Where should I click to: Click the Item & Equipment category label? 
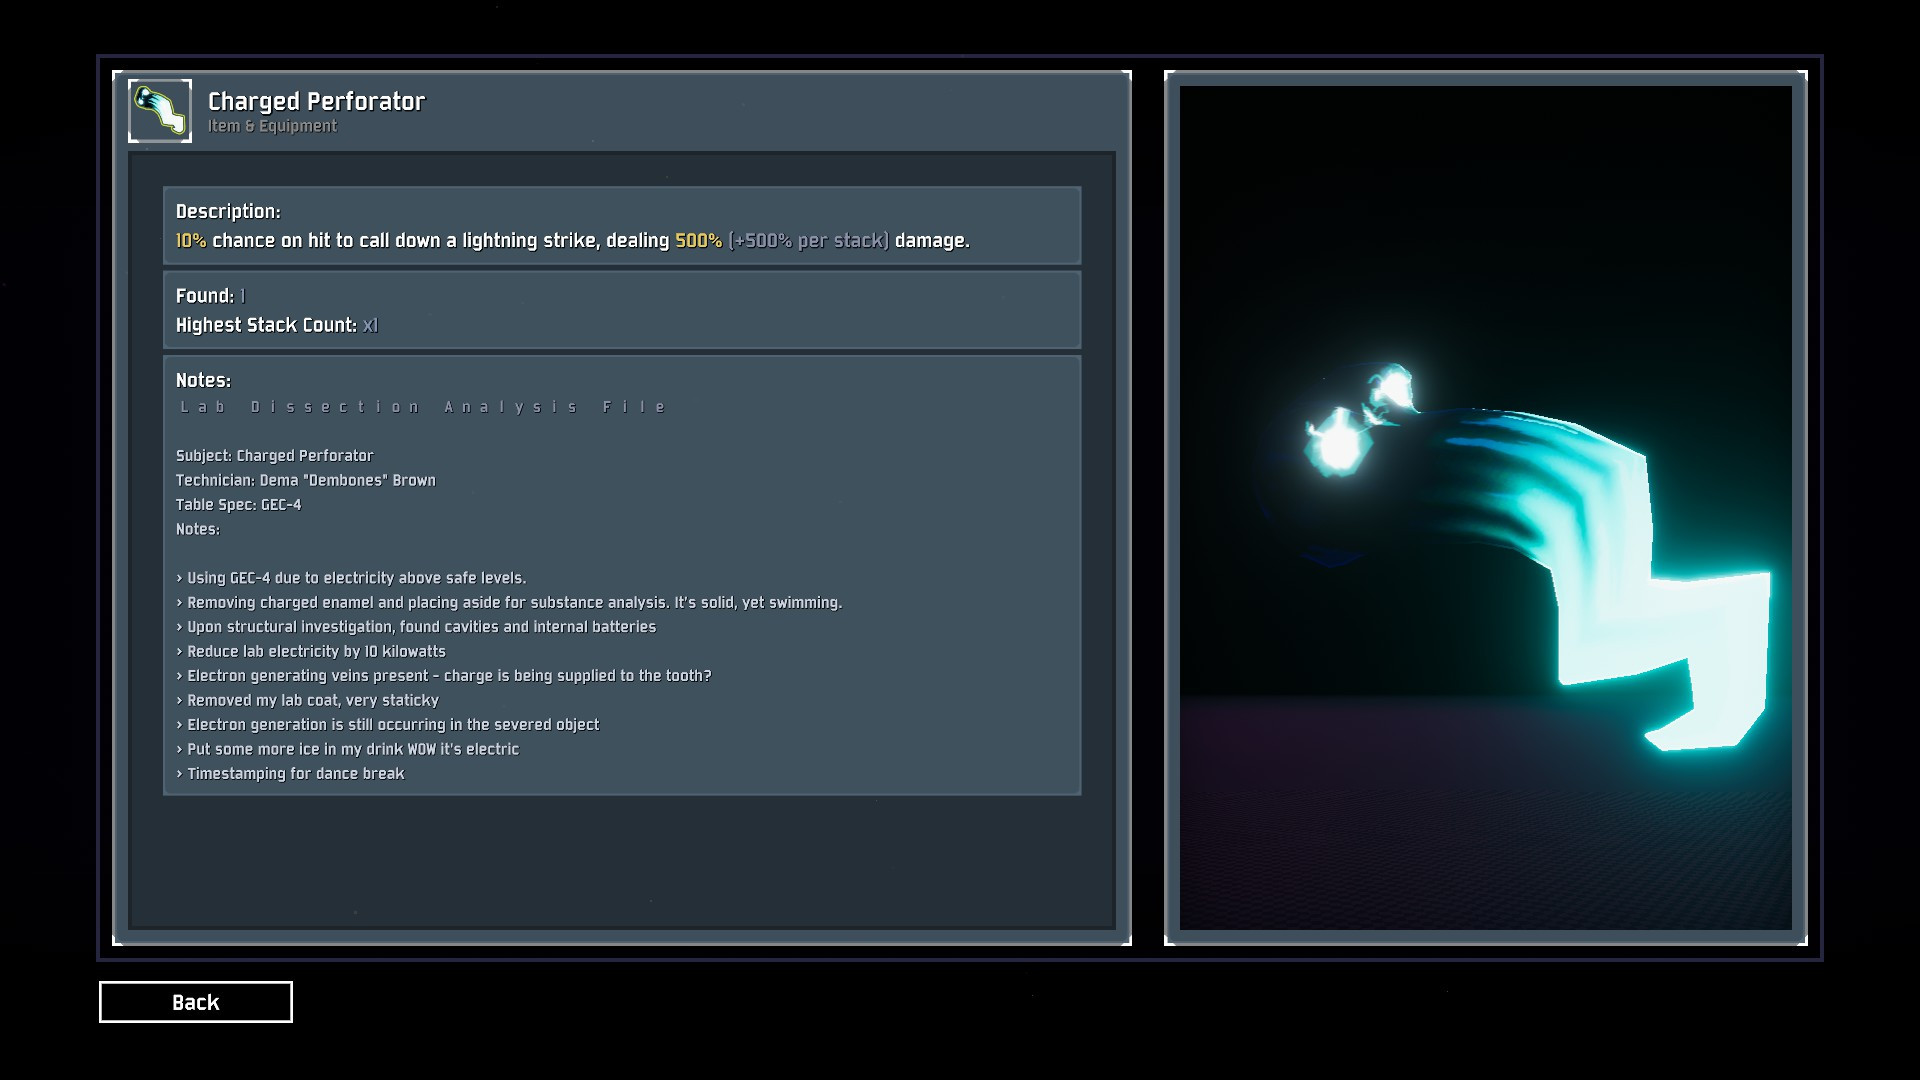click(272, 126)
